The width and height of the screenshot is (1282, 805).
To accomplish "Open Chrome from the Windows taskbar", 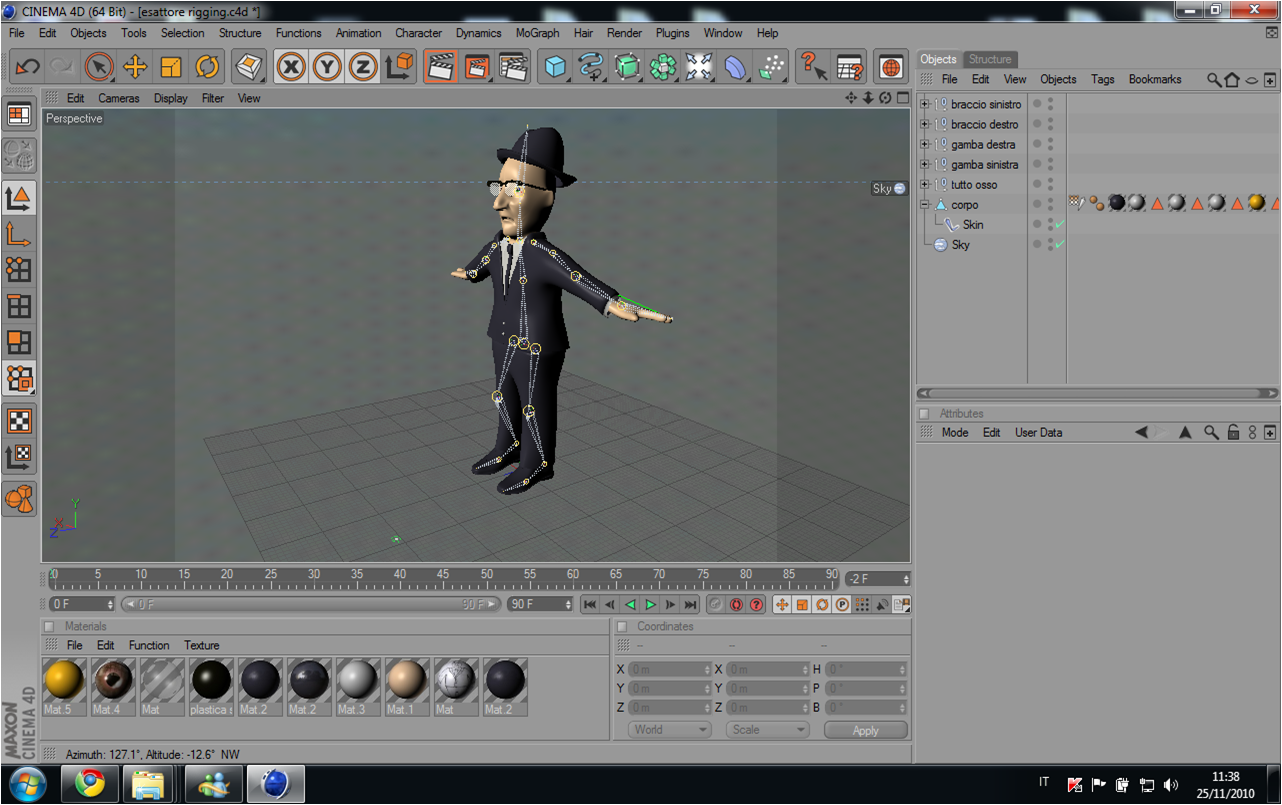I will [90, 784].
